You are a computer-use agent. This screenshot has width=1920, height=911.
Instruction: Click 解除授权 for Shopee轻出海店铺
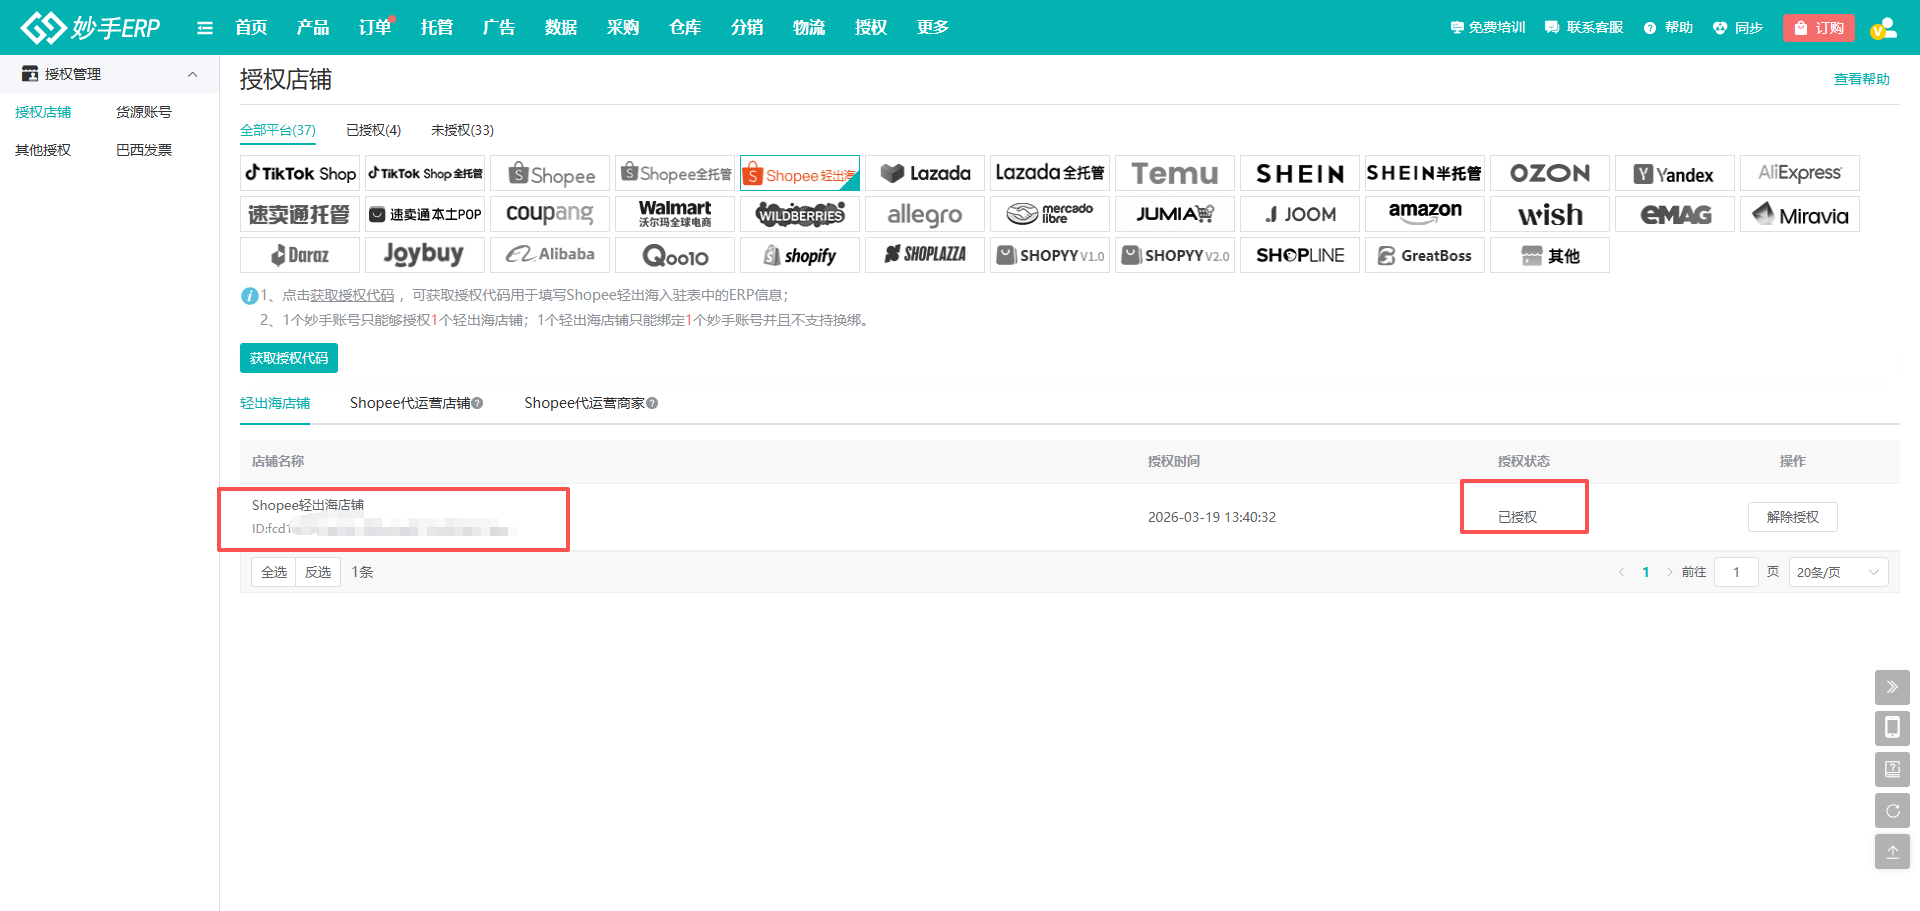click(x=1793, y=517)
